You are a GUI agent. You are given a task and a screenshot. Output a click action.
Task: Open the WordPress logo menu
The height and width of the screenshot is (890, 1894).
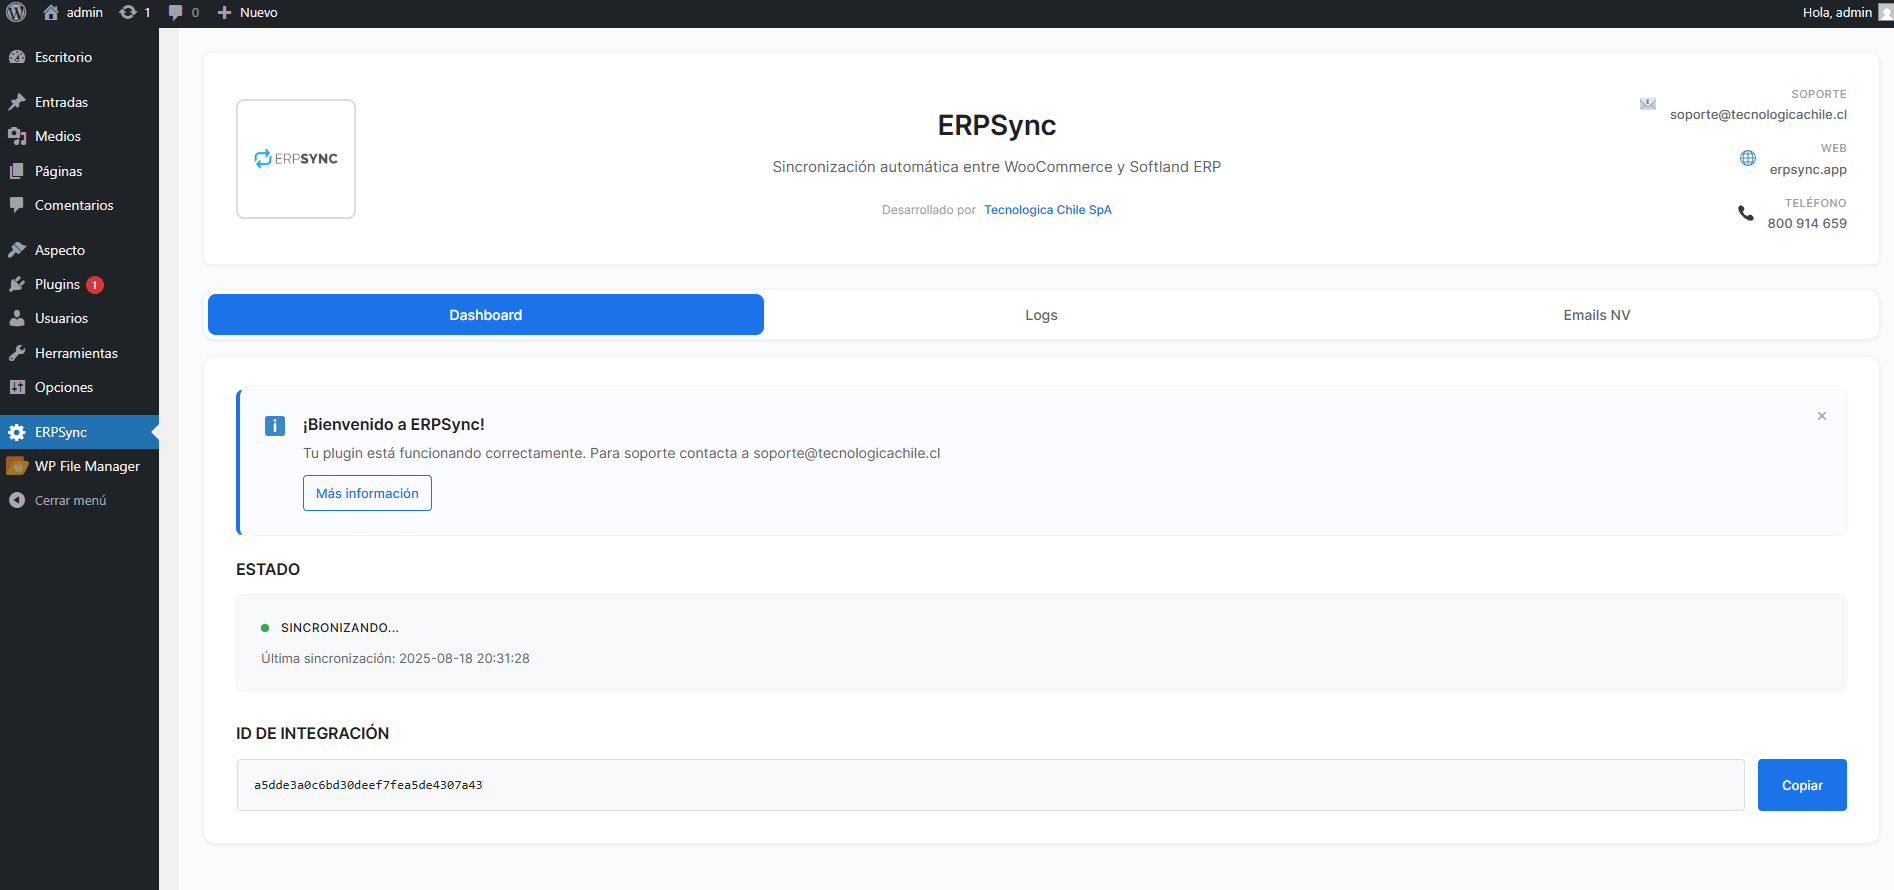16,12
